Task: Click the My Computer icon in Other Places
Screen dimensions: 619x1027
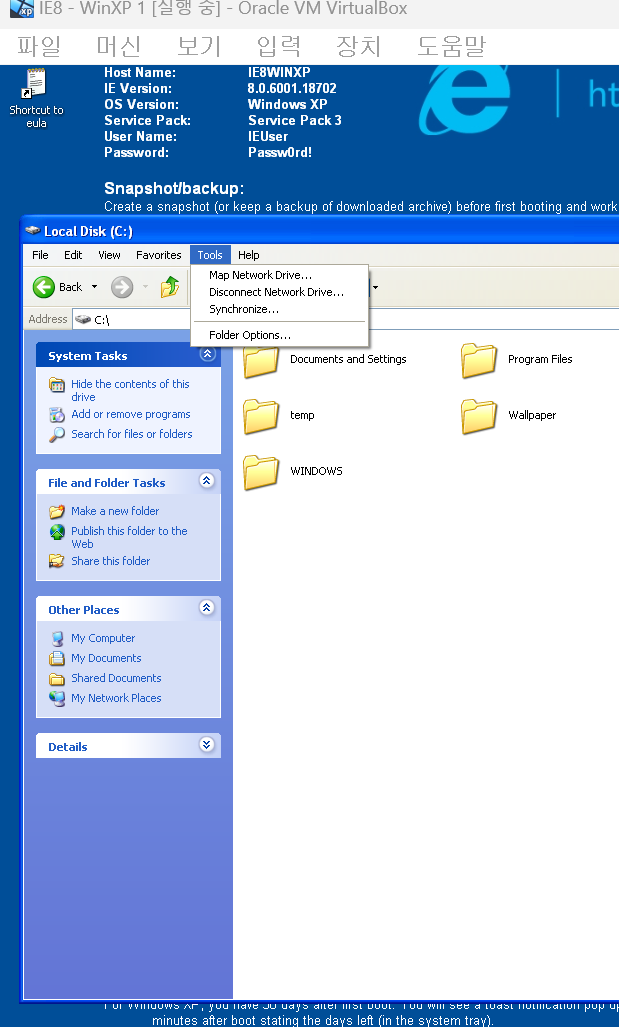Action: (x=57, y=639)
